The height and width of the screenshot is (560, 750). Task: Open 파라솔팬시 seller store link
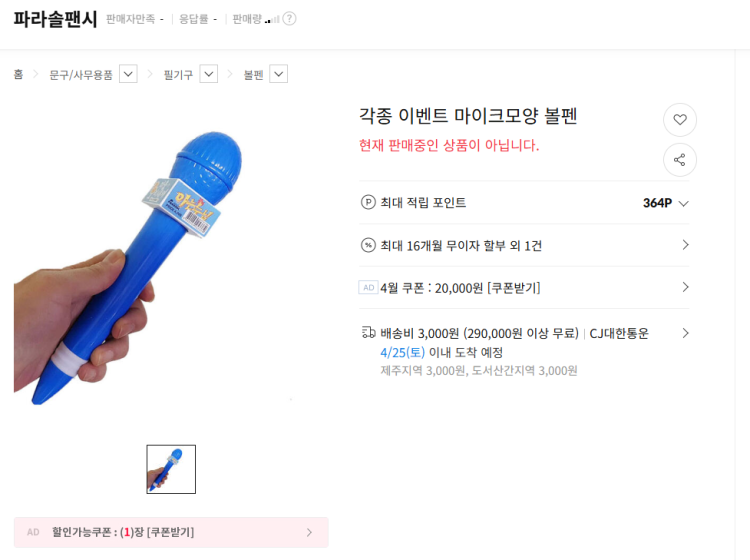(x=55, y=19)
